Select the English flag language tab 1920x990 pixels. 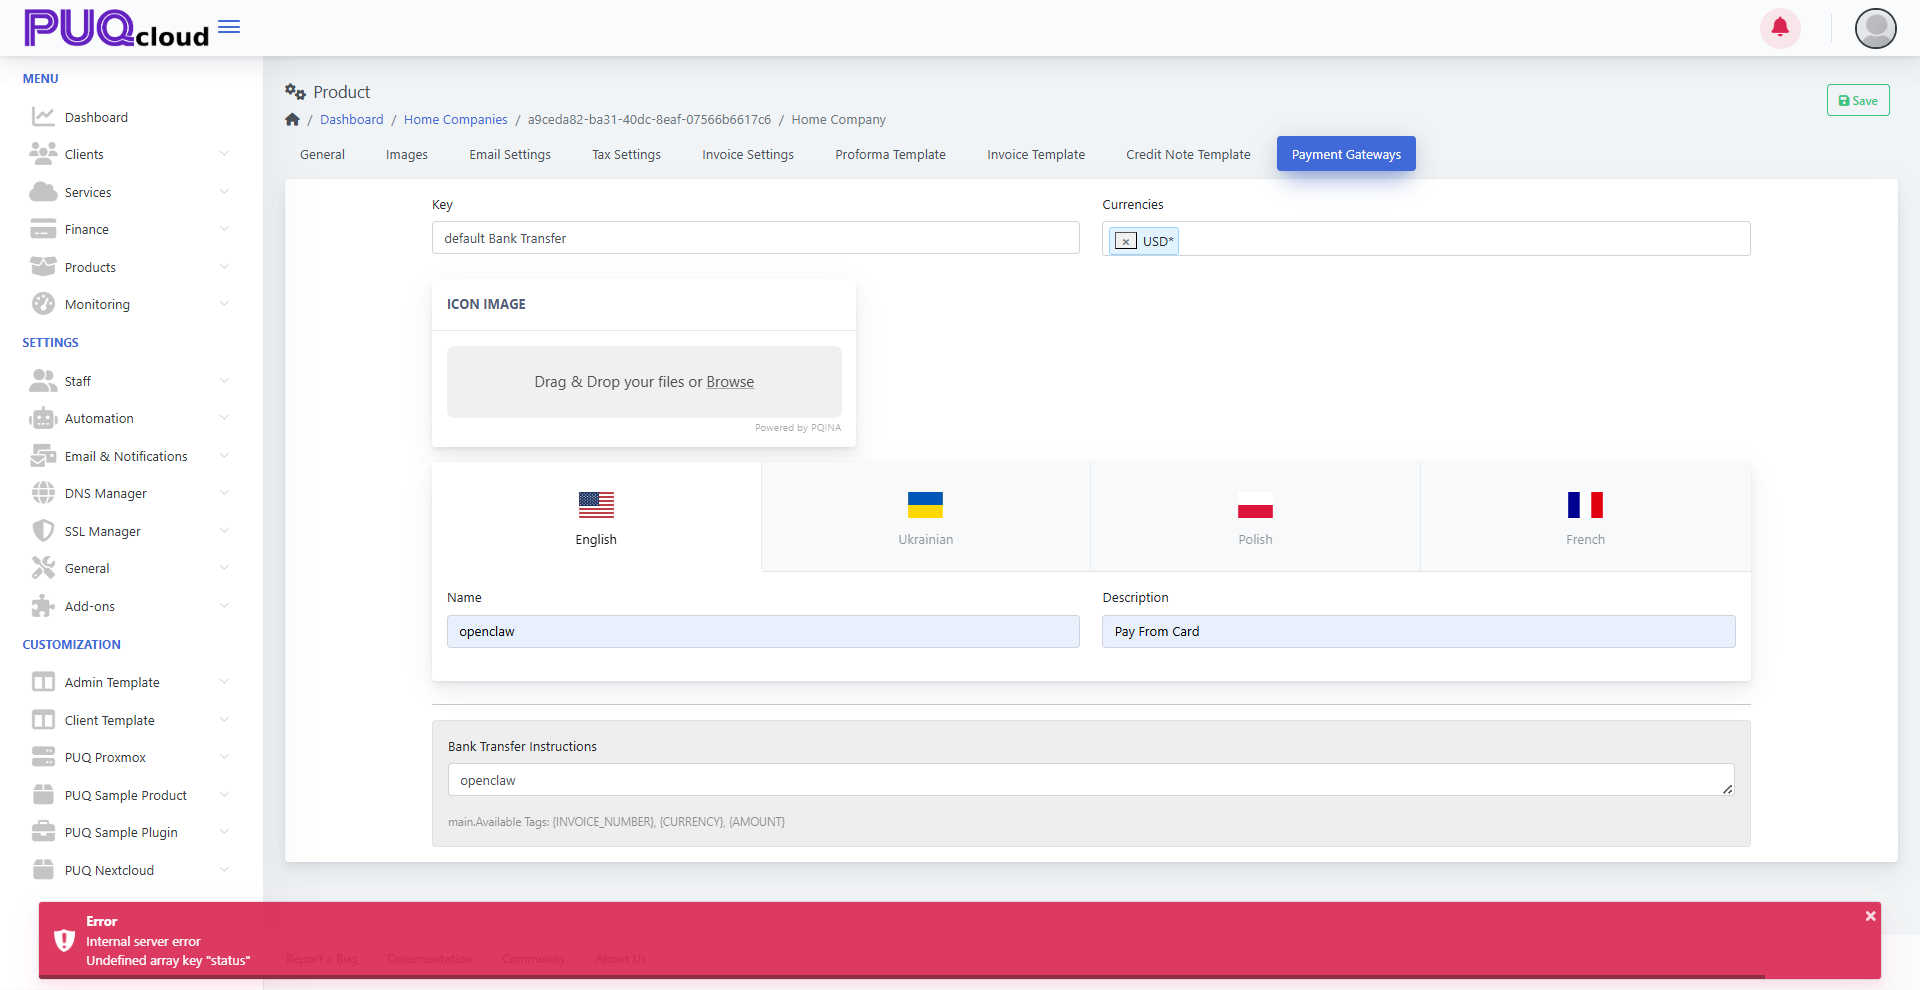tap(596, 517)
